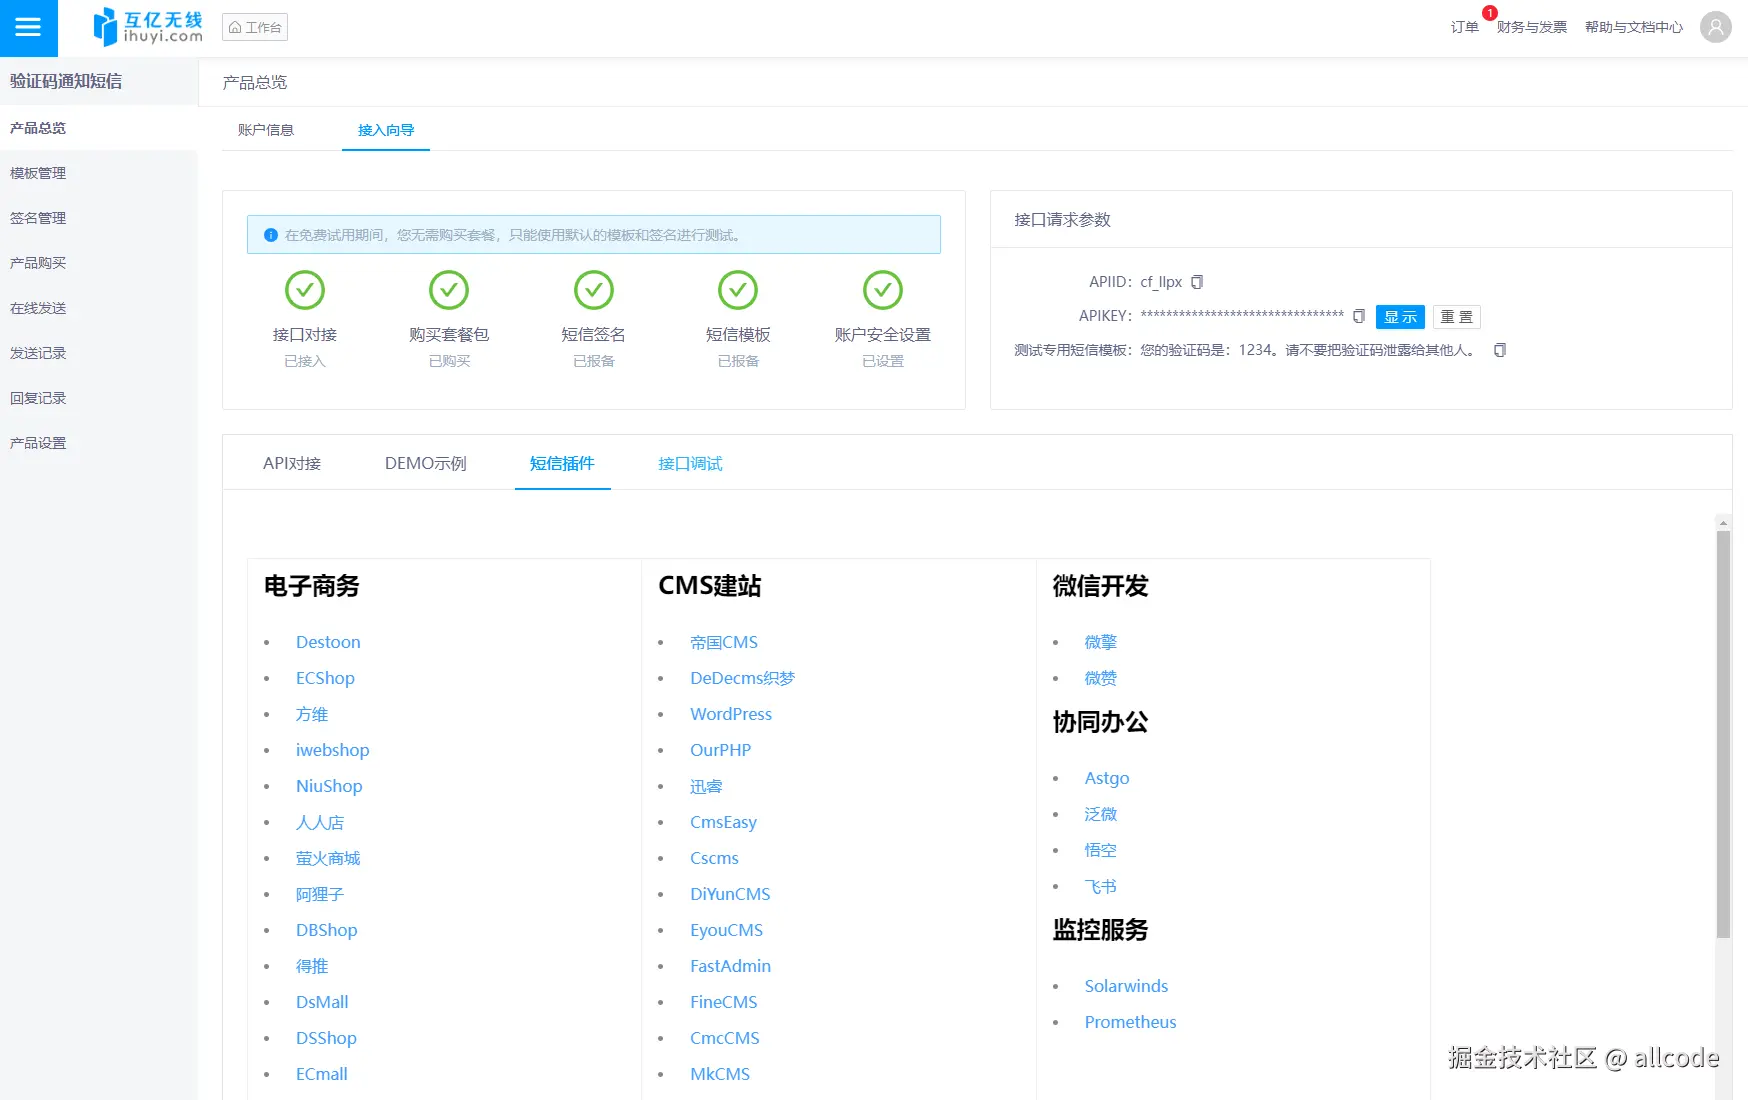
Task: Open the 帝国CMS plugin link
Action: pos(724,642)
